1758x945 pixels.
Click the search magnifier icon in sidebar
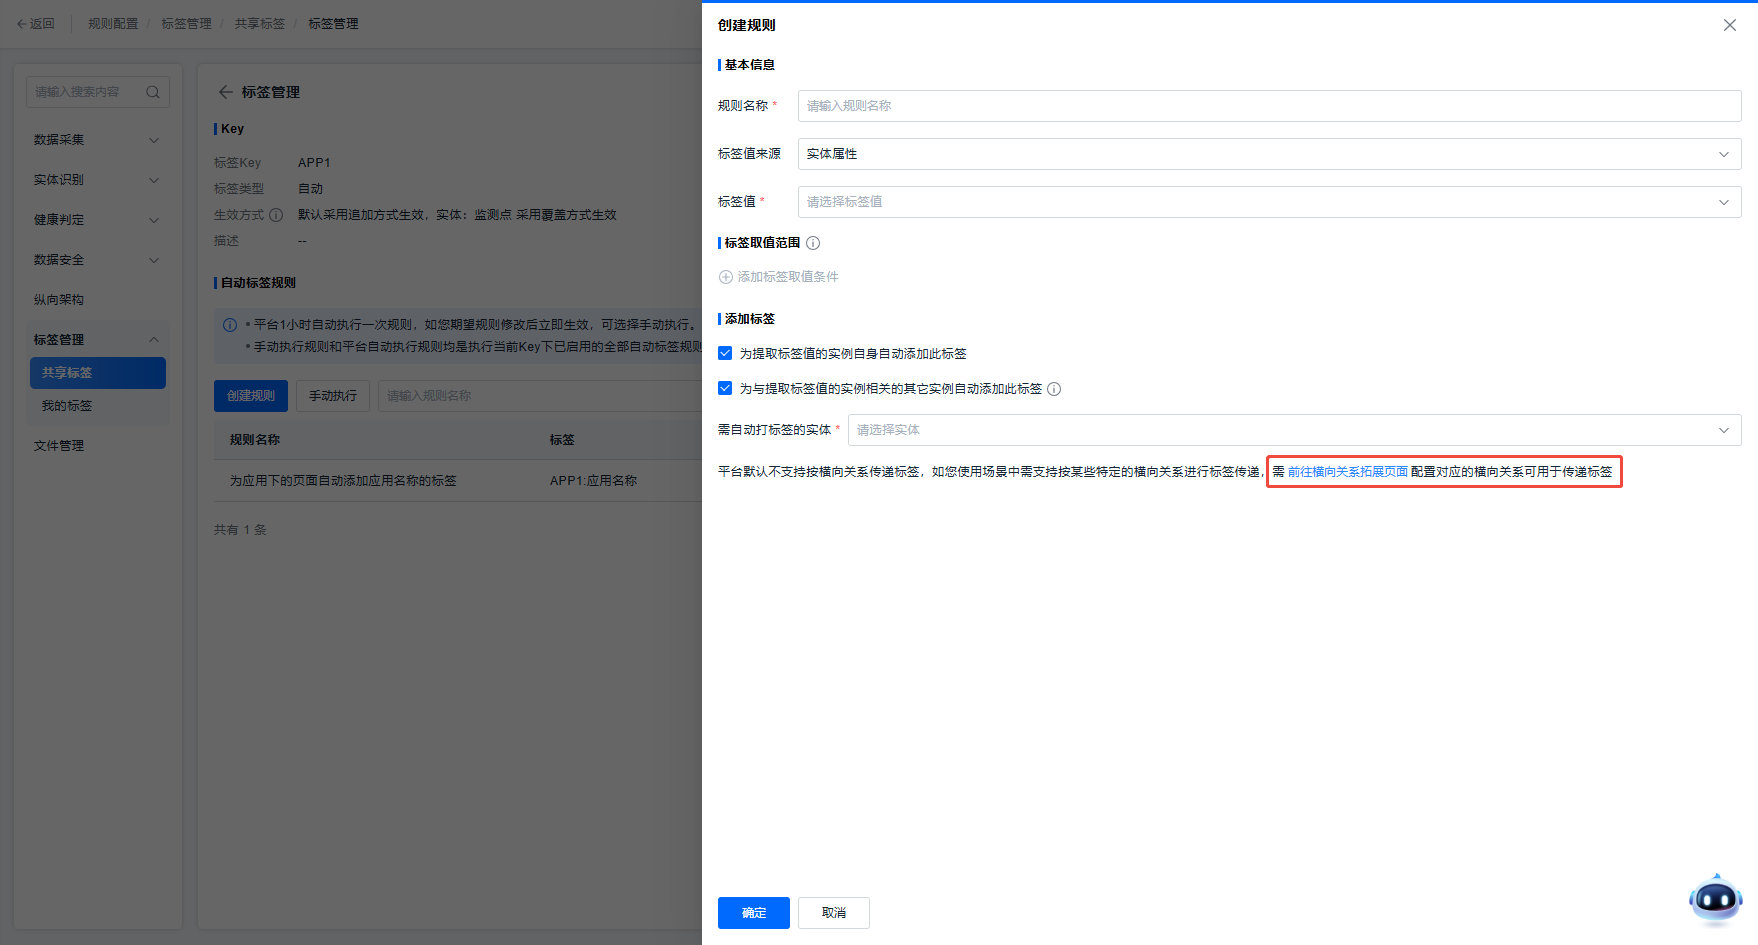(153, 92)
